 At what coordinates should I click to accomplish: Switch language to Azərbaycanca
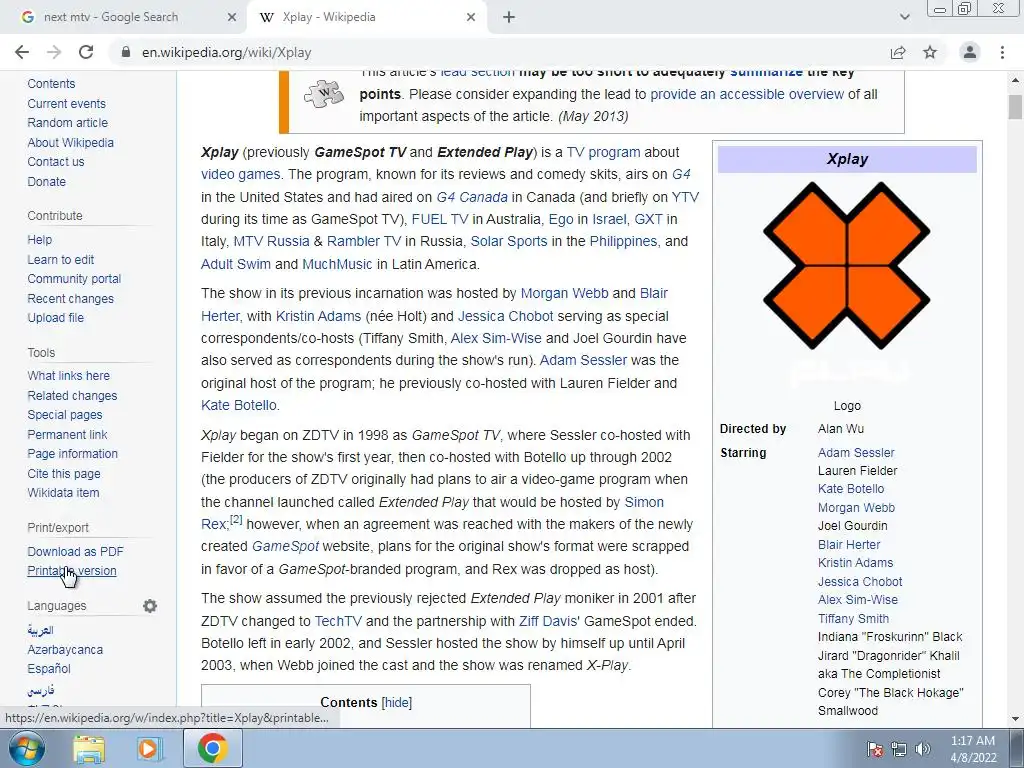click(x=65, y=650)
